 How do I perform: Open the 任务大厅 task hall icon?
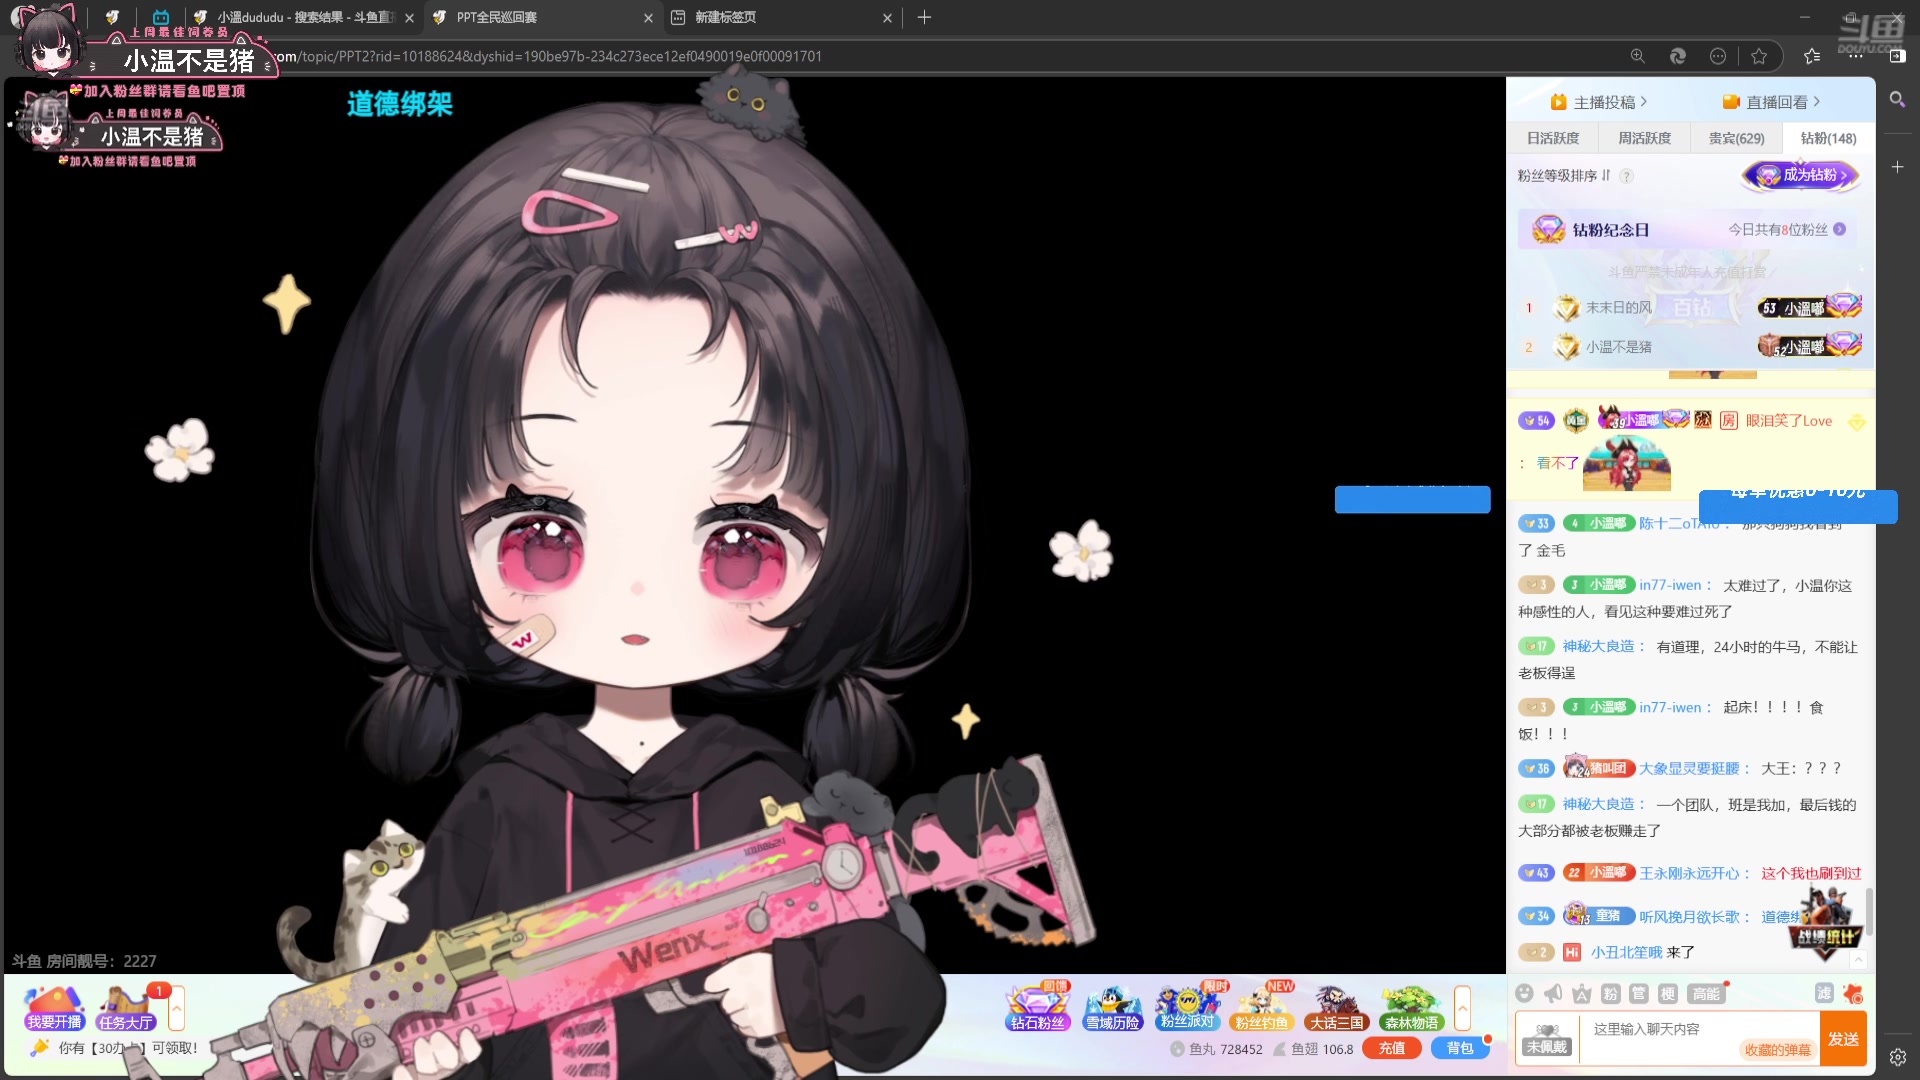[x=126, y=1008]
